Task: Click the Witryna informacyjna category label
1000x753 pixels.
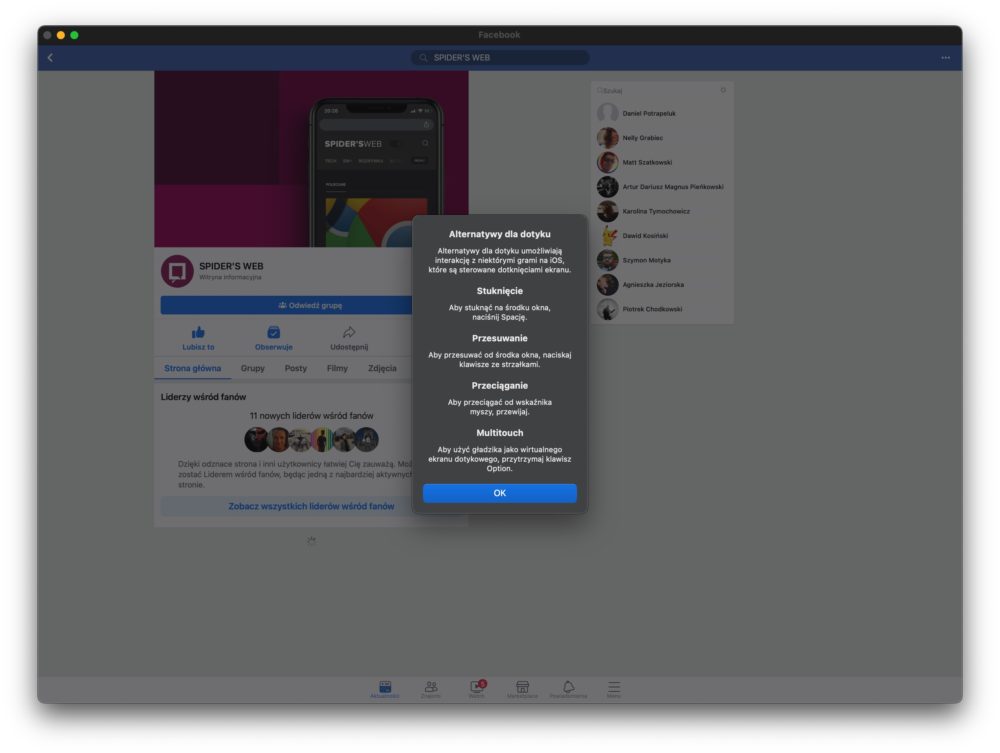Action: tap(230, 277)
